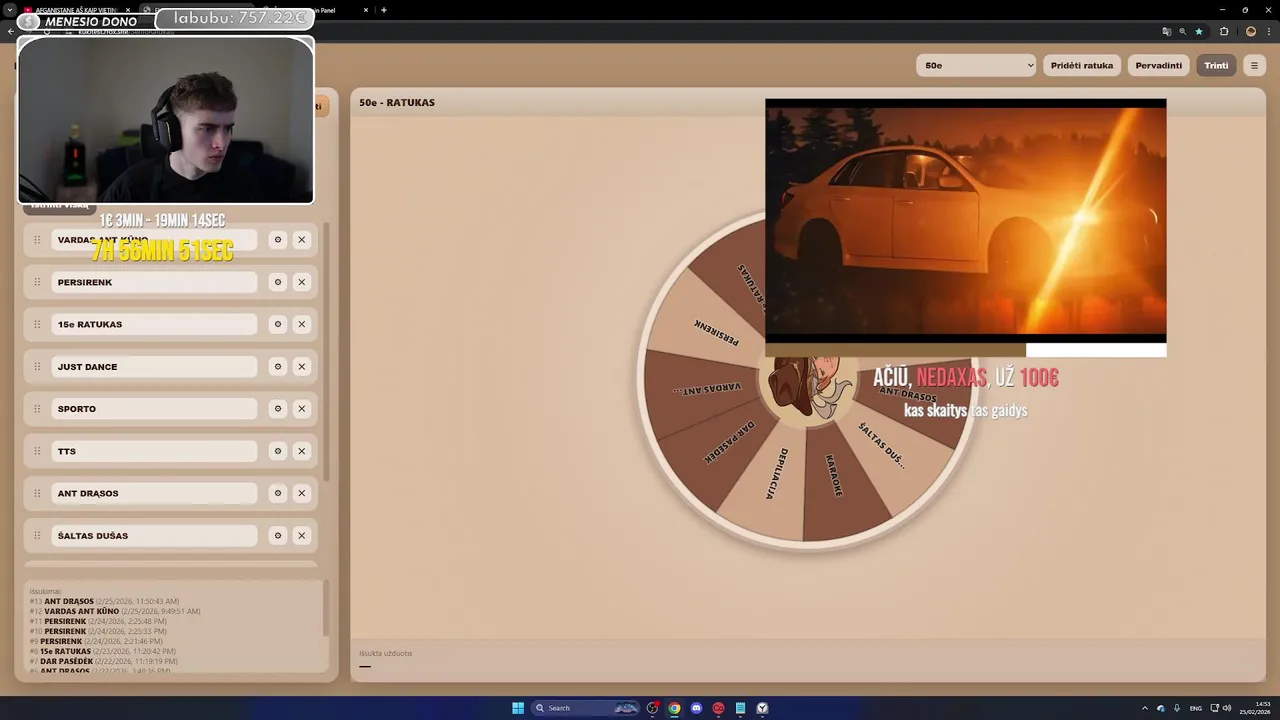Remove the JUST DANCE entry
1280x720 pixels.
[x=301, y=366]
